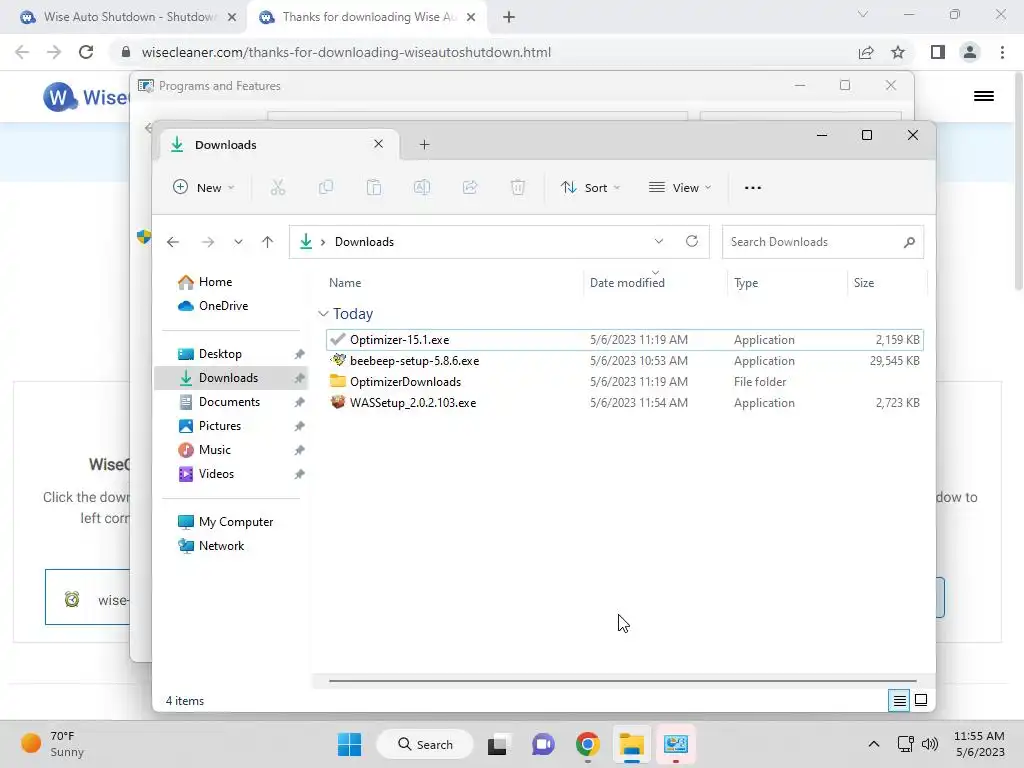Open Chrome profile icon
This screenshot has width=1024, height=768.
tap(970, 52)
